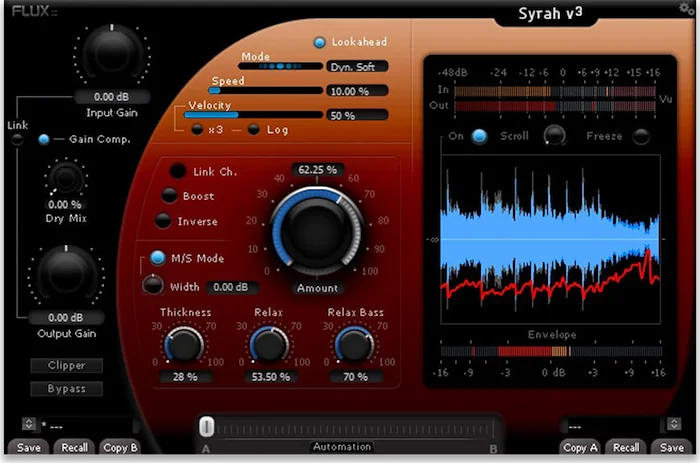Screen dimensions: 700x463
Task: Click the Width 0.00 dB field
Action: (x=232, y=287)
